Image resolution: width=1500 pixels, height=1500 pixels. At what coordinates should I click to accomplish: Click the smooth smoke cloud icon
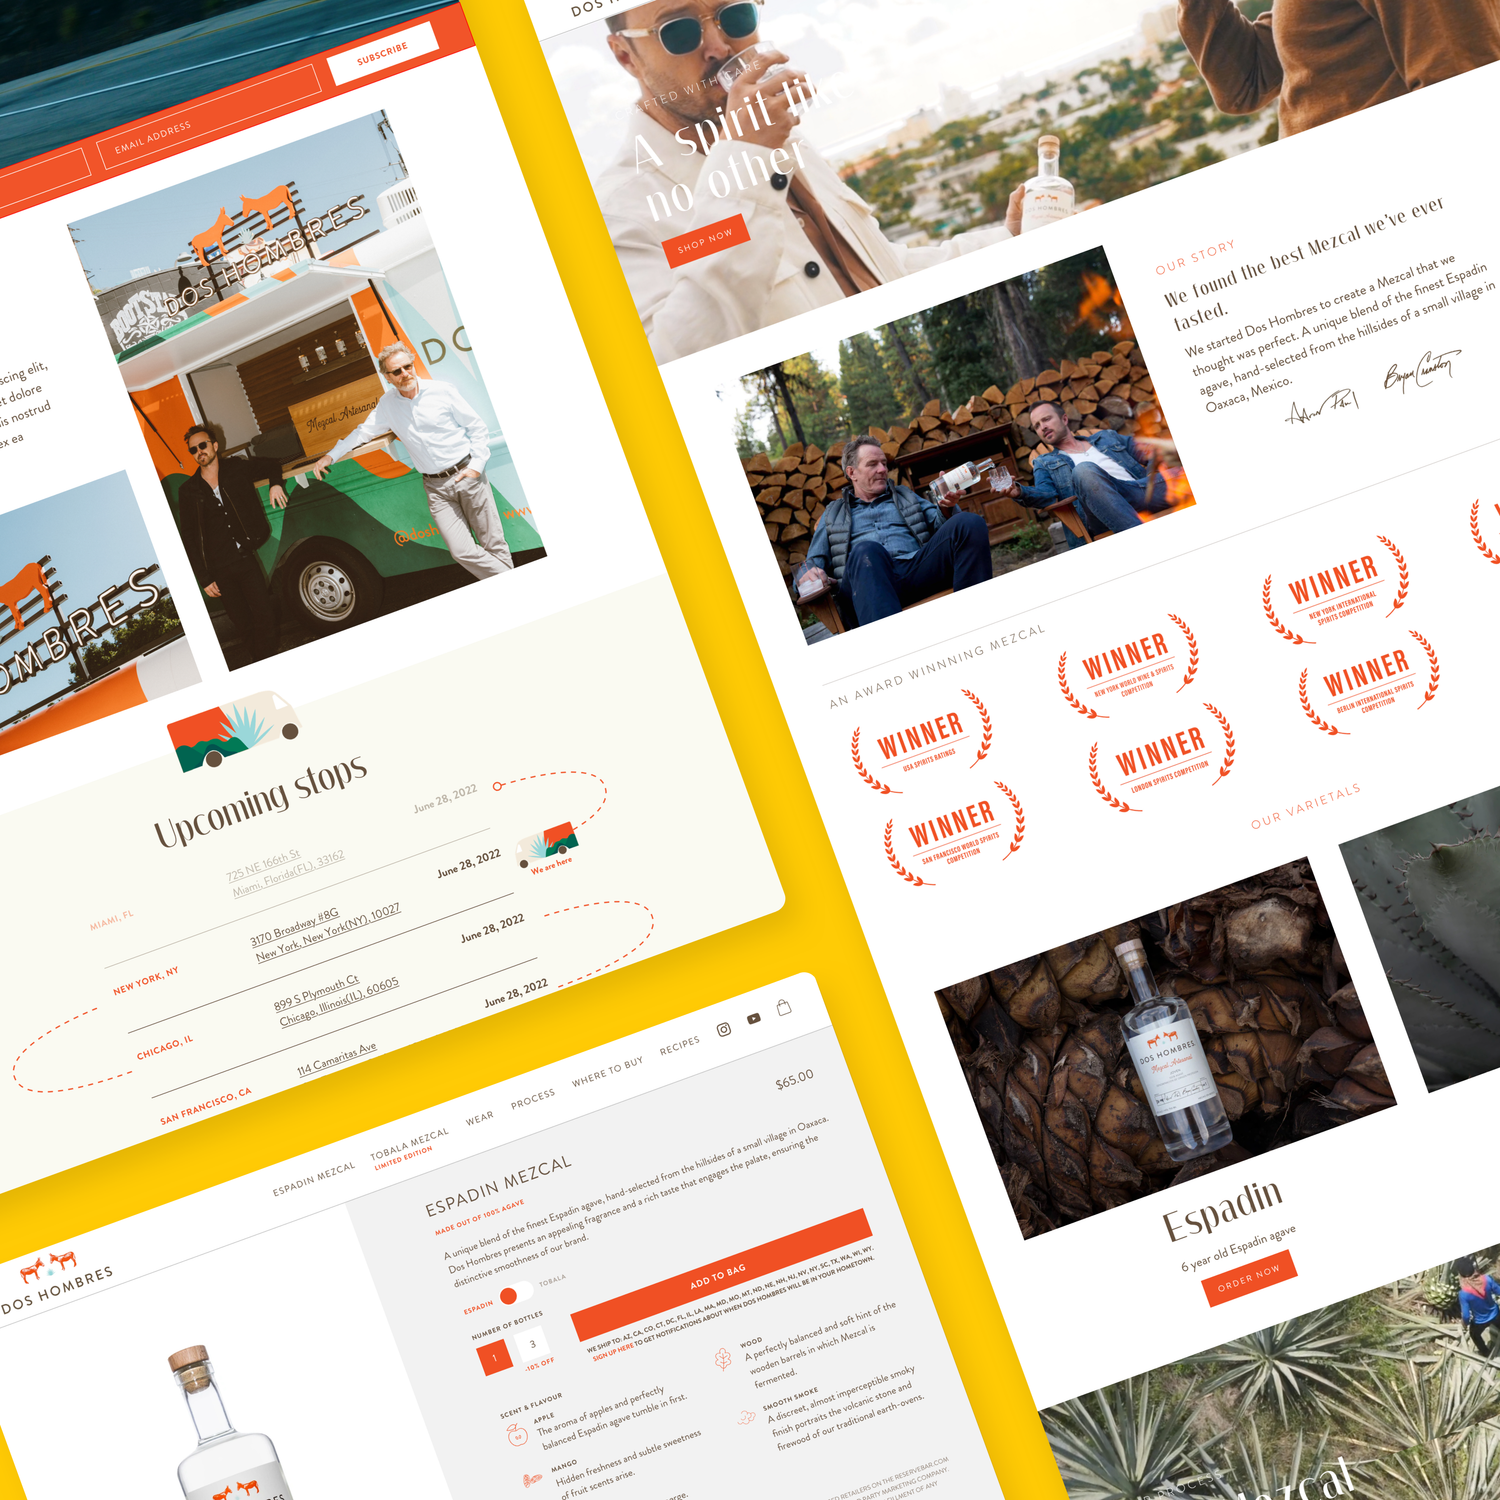click(746, 1417)
